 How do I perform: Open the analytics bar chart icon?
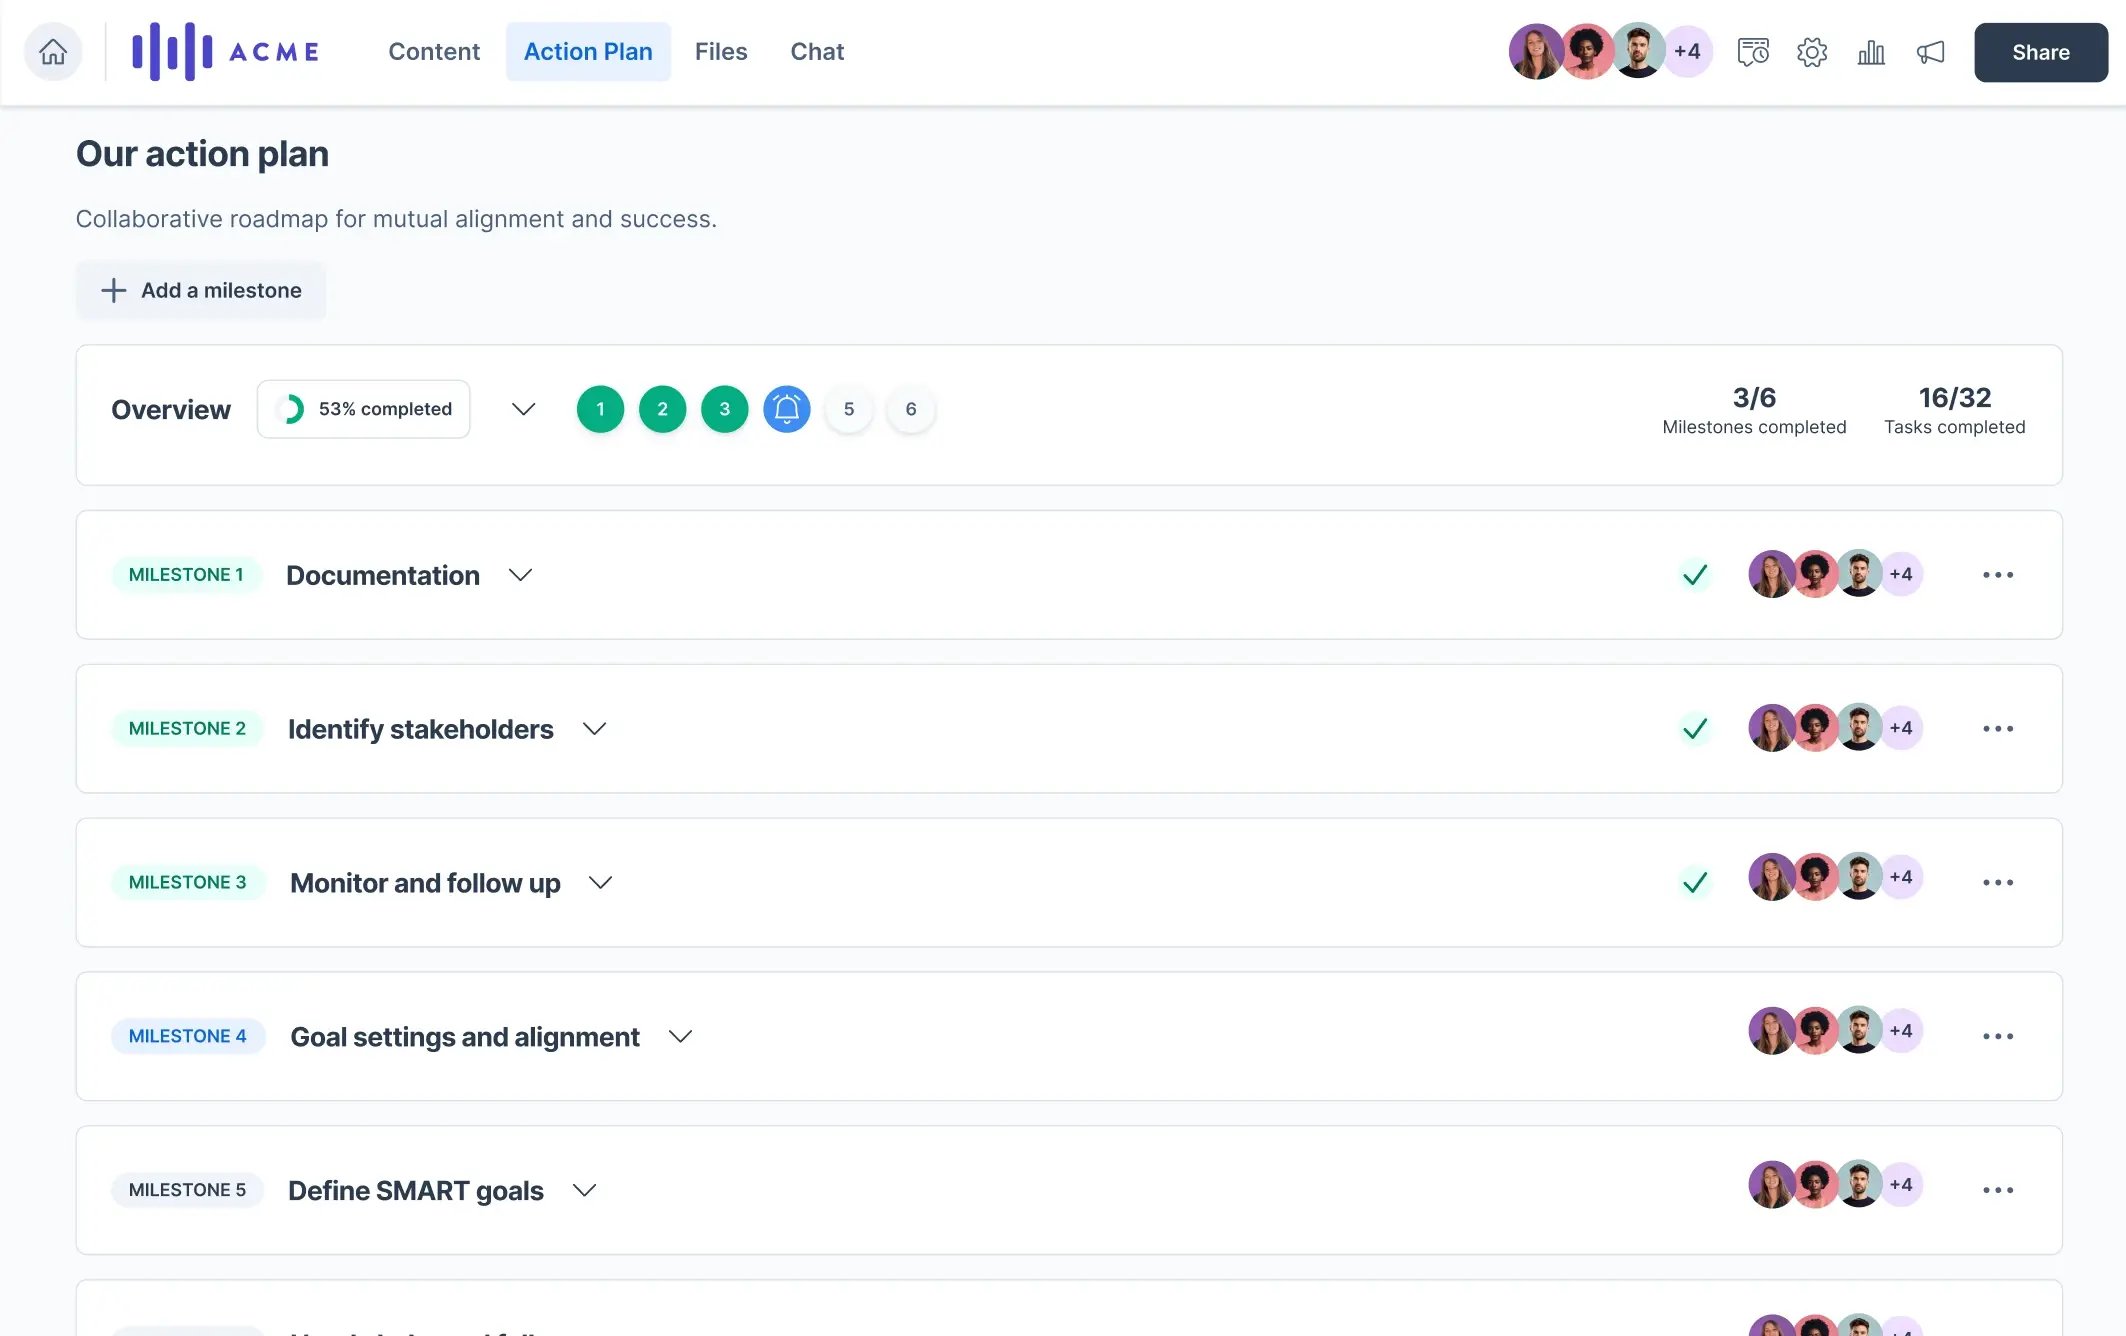(1870, 52)
